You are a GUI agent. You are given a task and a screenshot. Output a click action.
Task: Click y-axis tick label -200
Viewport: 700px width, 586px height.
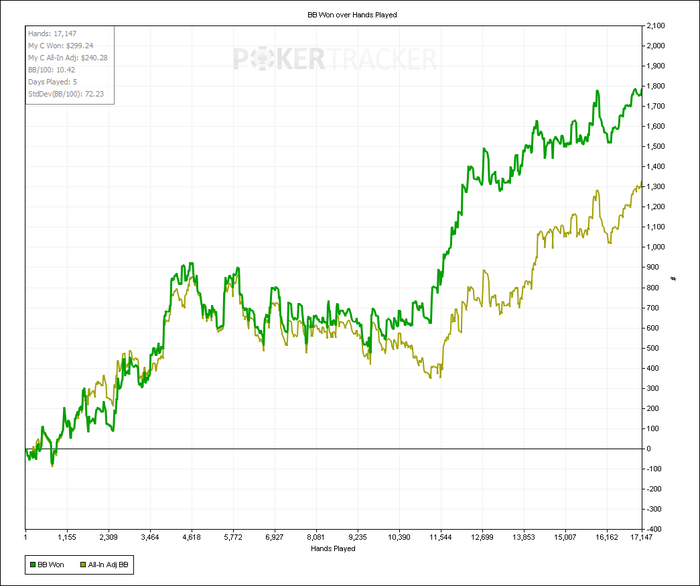[x=654, y=489]
